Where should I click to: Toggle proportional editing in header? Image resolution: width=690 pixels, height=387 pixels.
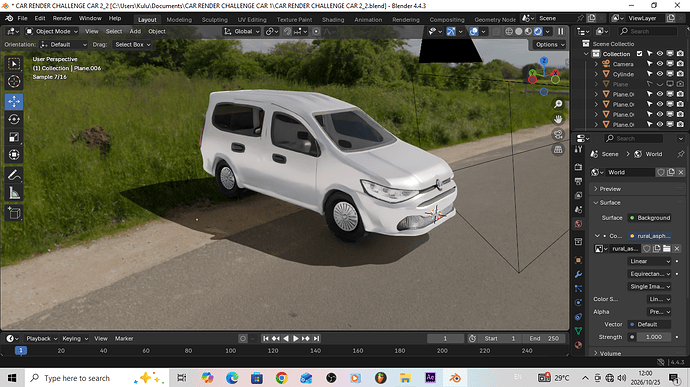click(316, 31)
